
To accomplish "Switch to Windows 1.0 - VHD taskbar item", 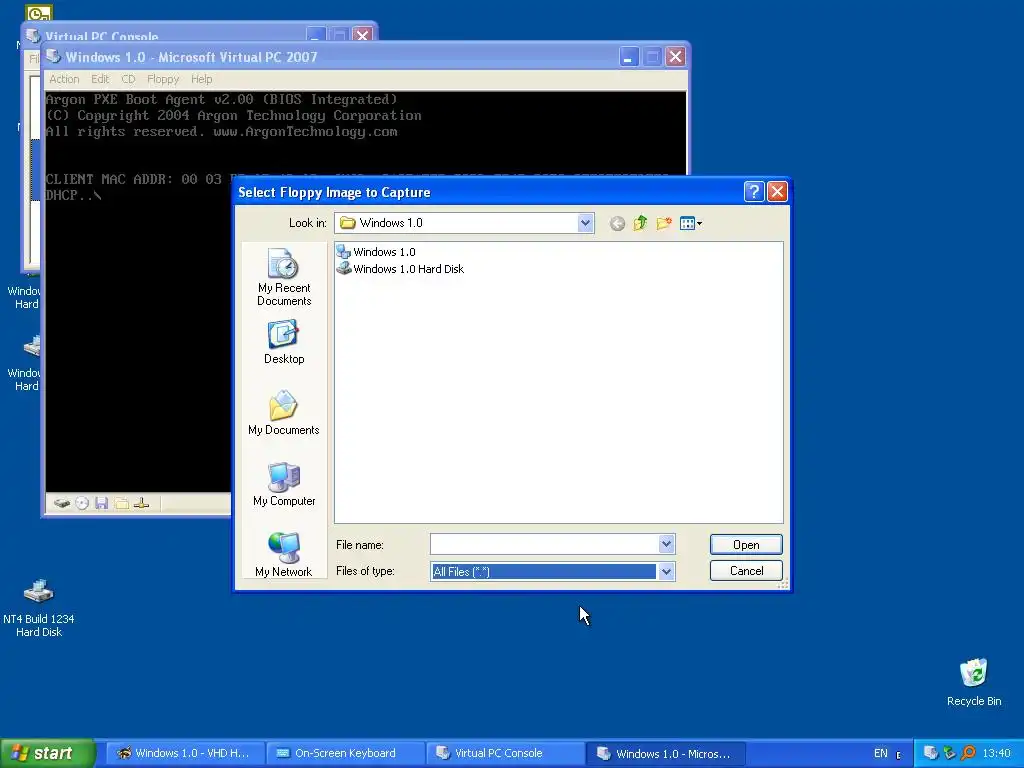I will (x=184, y=753).
